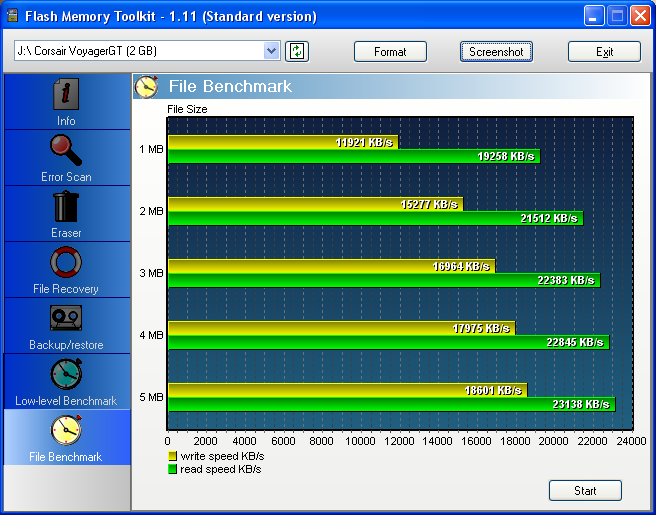Click the File Size axis title
Image resolution: width=656 pixels, height=515 pixels.
click(187, 109)
